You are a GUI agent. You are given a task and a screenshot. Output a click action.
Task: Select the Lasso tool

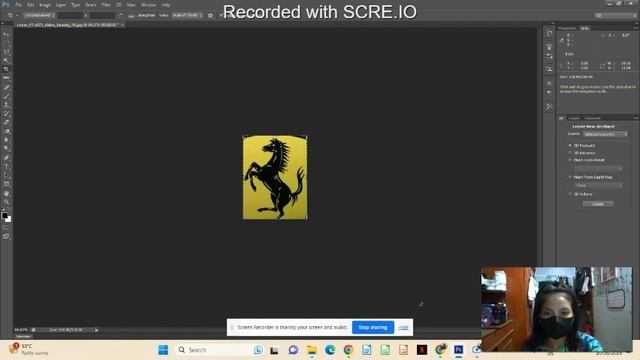pyautogui.click(x=6, y=52)
